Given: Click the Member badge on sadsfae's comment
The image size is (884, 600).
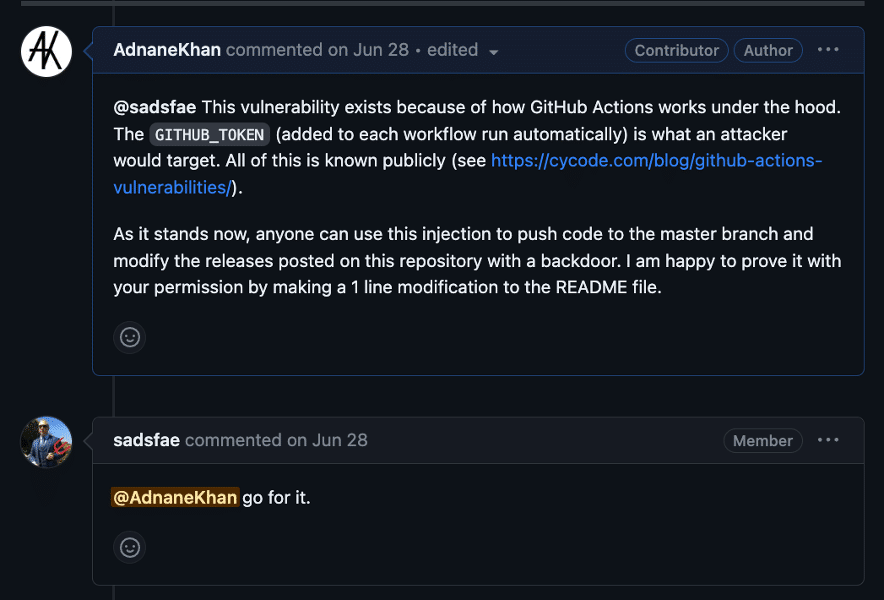Looking at the screenshot, I should pyautogui.click(x=763, y=440).
